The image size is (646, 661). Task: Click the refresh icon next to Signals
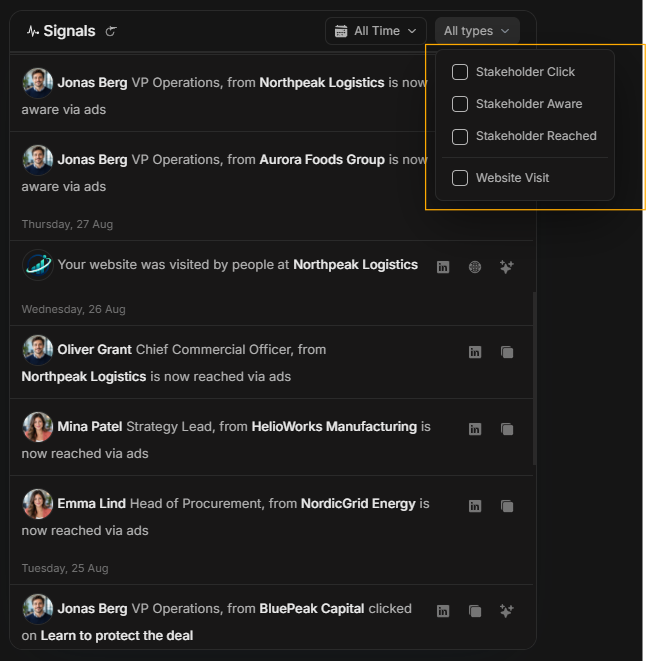tap(111, 31)
